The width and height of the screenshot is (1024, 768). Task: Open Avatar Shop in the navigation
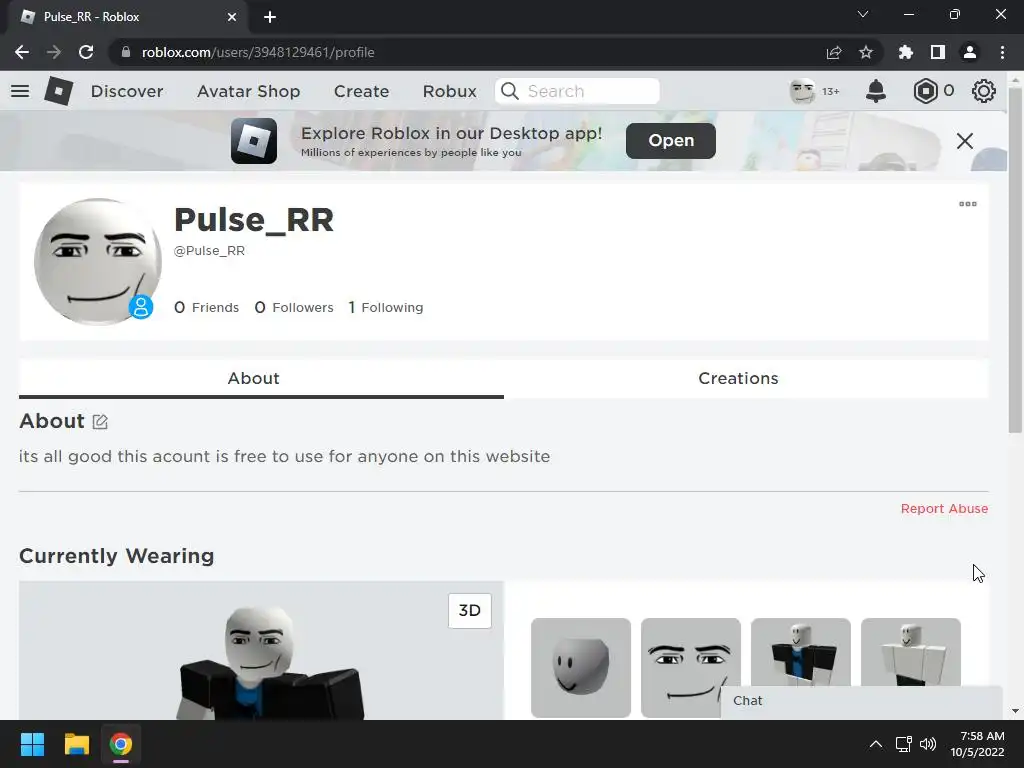[x=249, y=91]
